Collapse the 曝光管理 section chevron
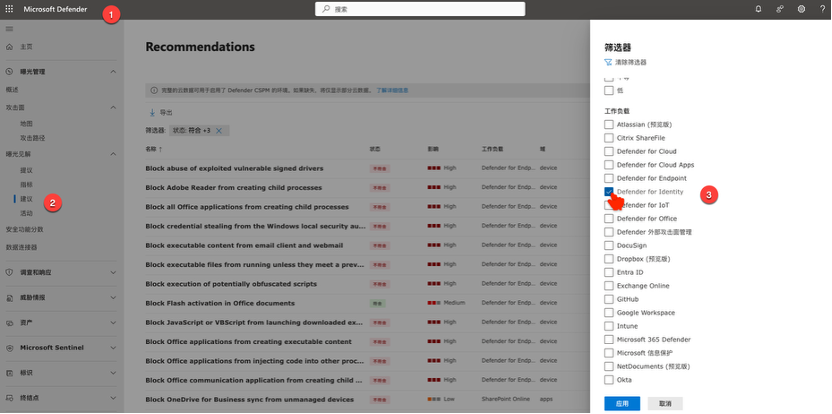Viewport: 832px width, 414px height. coord(113,72)
